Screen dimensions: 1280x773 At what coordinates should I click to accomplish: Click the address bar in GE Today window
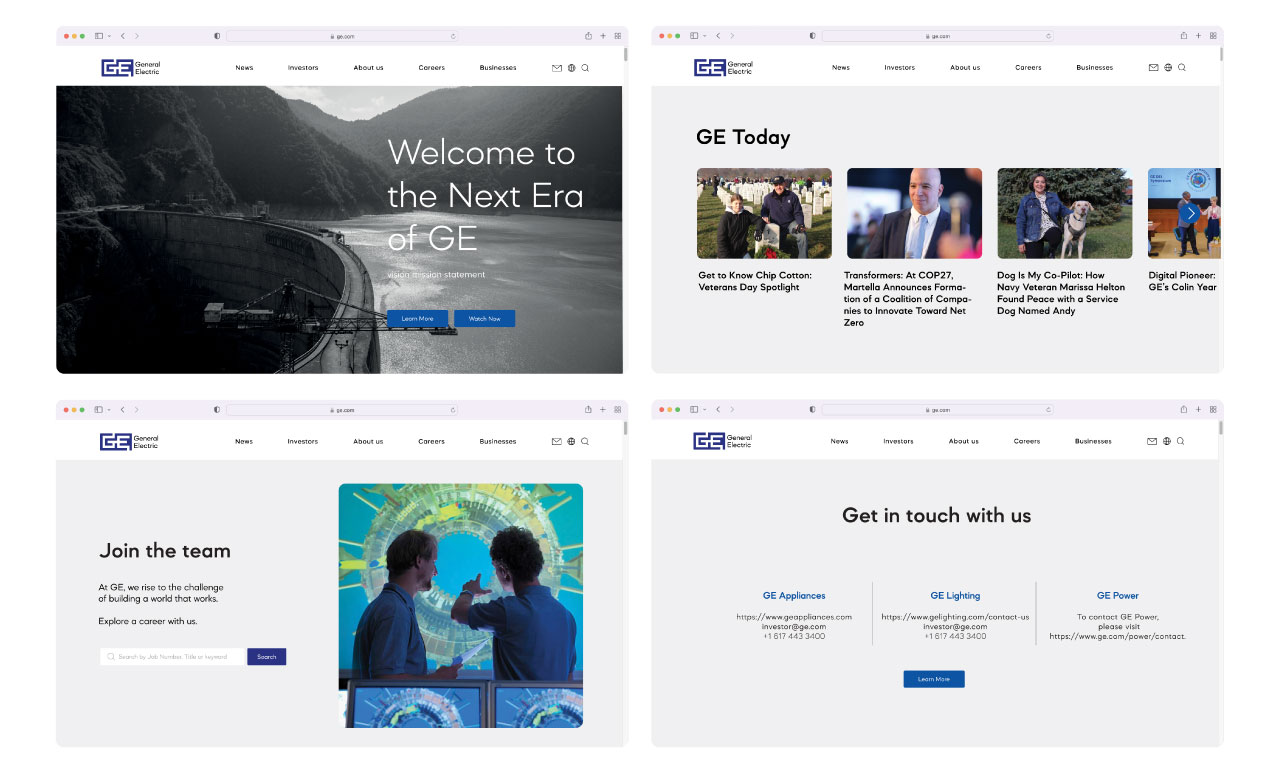[x=939, y=36]
